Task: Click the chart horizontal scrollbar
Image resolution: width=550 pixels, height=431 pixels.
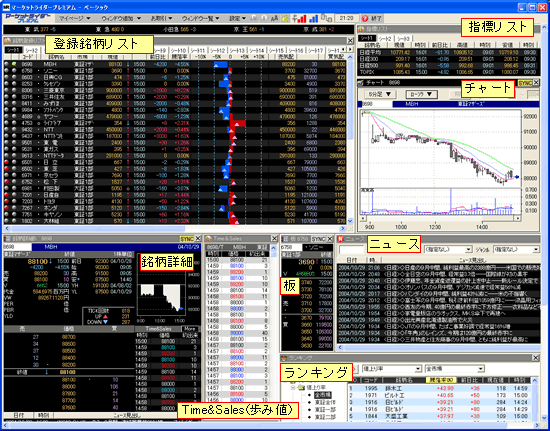Action: click(440, 218)
